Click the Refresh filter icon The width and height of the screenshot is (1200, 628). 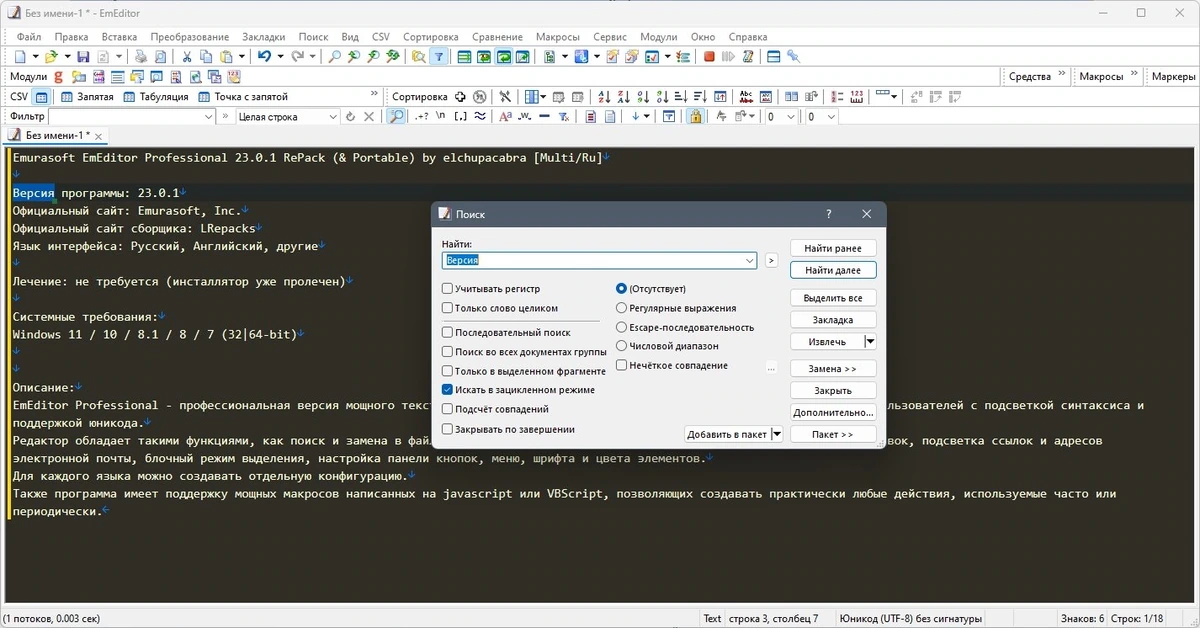350,117
